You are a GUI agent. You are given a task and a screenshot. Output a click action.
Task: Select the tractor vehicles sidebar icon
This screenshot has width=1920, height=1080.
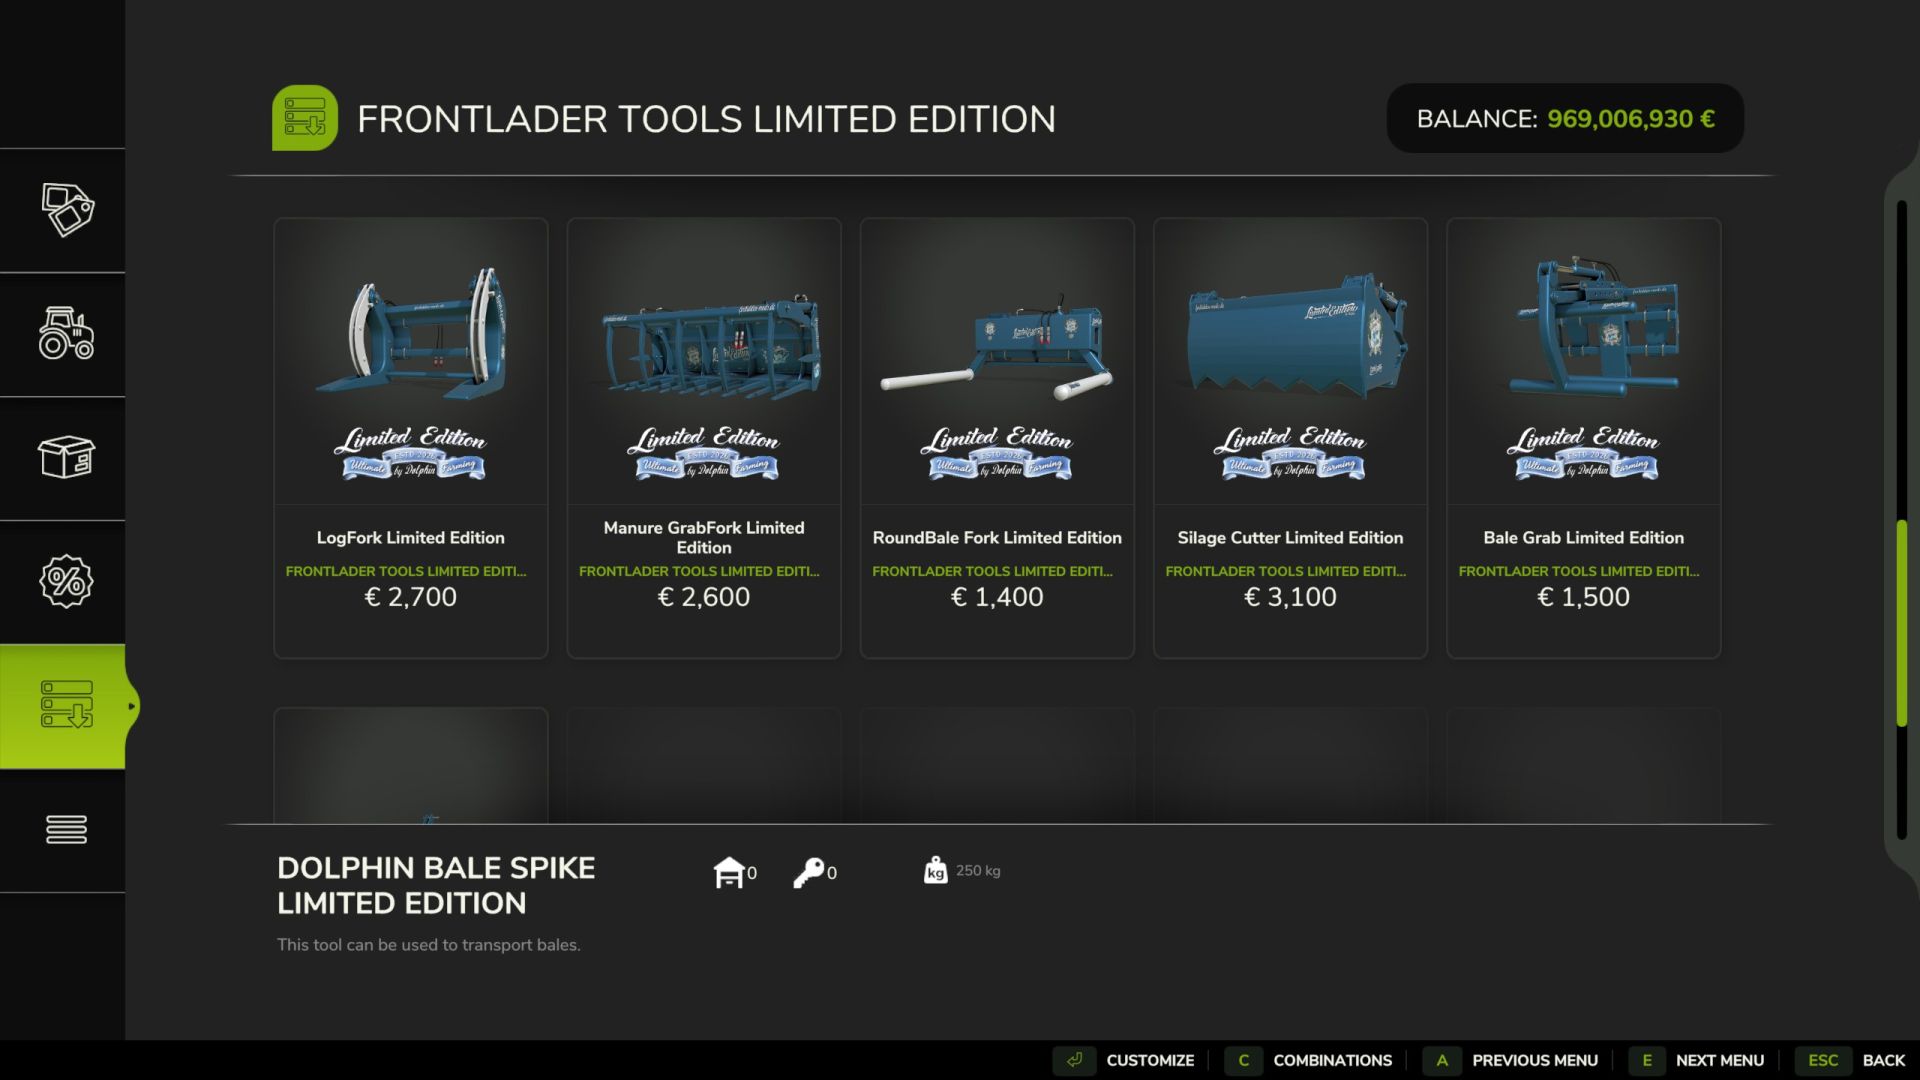(x=67, y=333)
